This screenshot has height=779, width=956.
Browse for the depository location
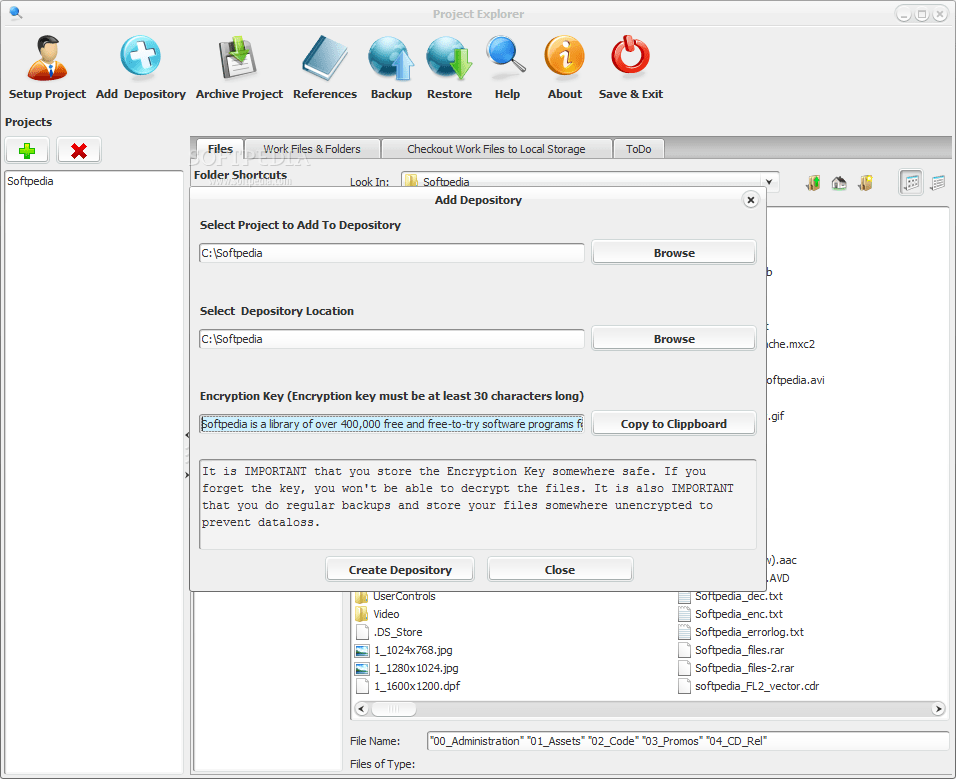(x=674, y=339)
